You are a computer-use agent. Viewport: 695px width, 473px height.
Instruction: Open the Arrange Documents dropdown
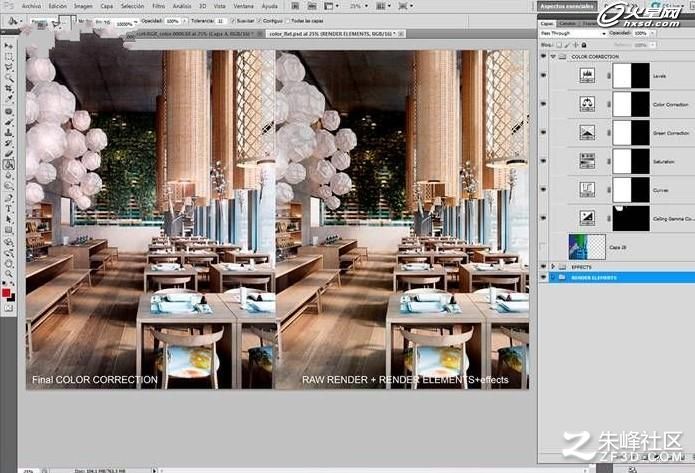point(383,6)
